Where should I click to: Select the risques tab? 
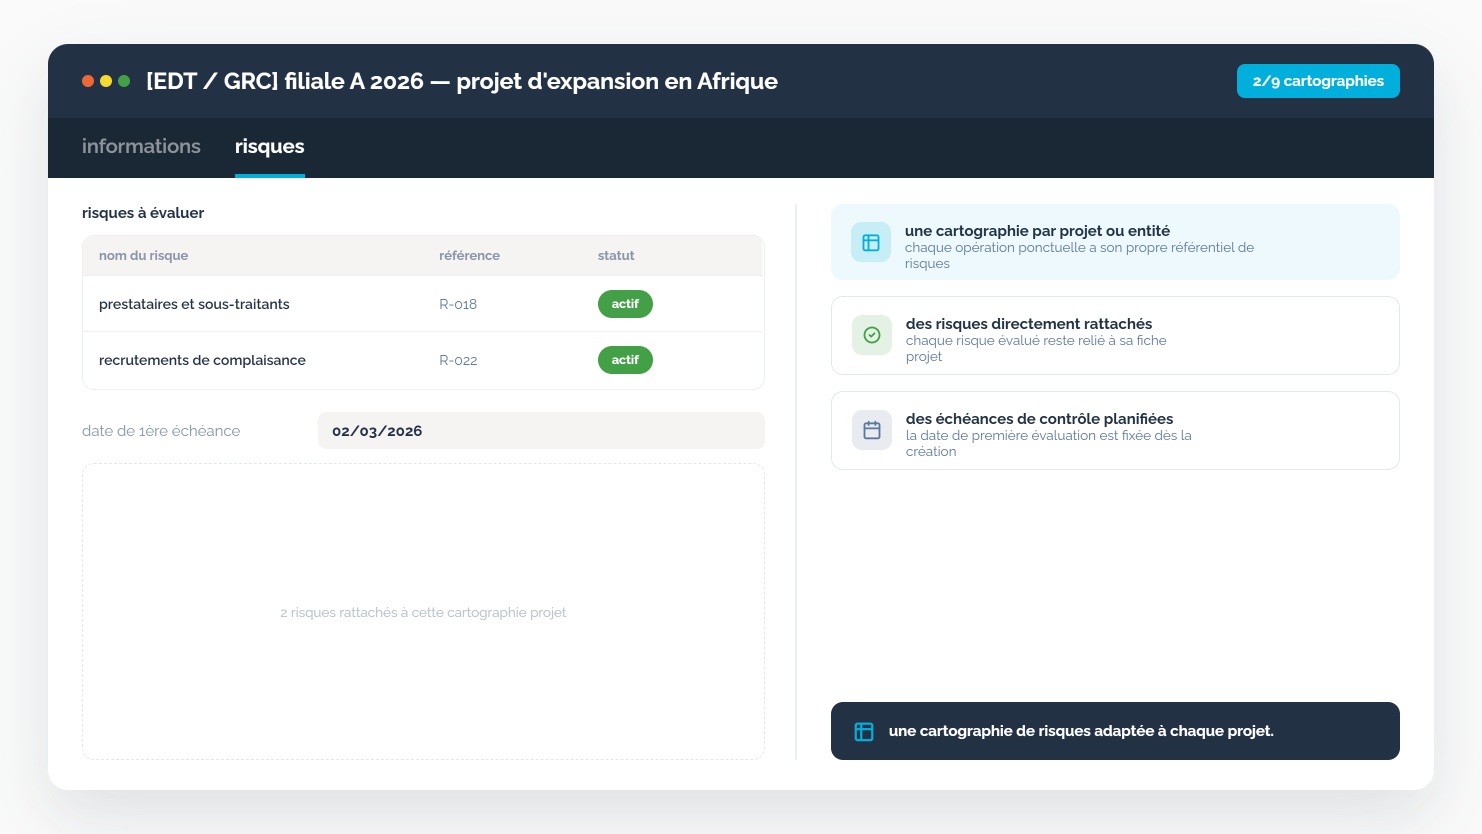(x=270, y=146)
